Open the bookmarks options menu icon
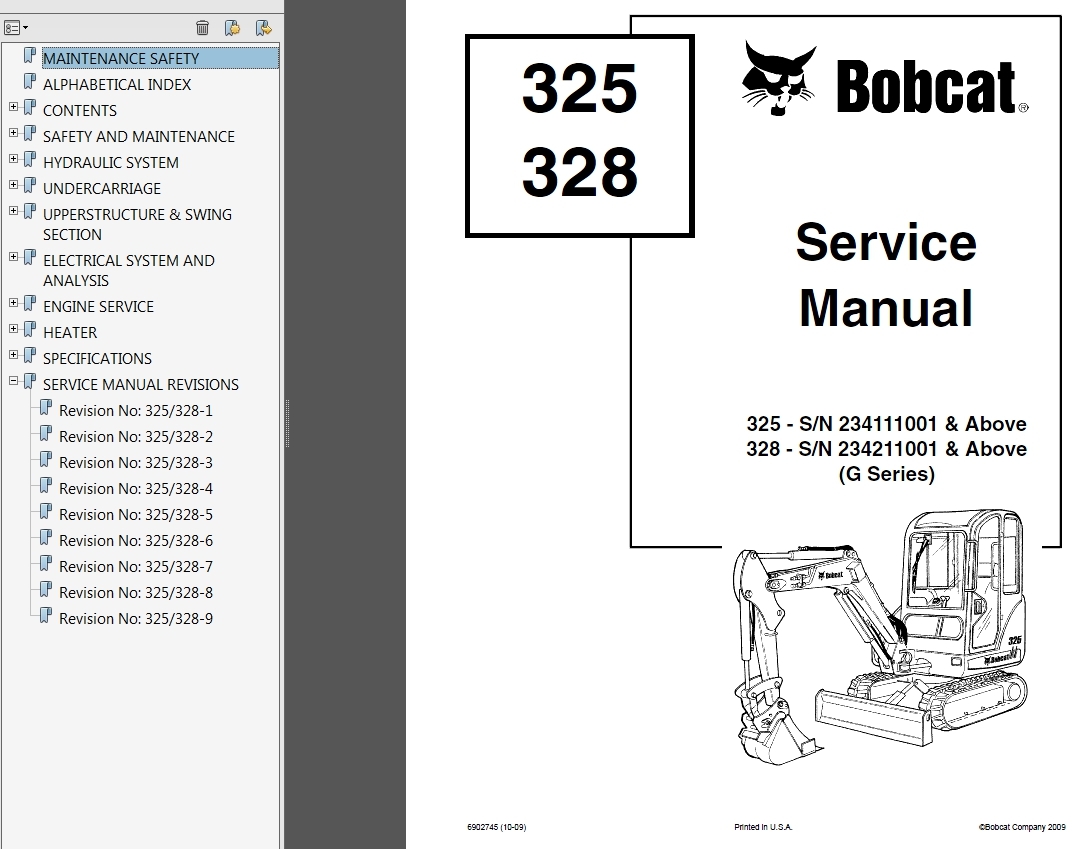Screen dimensions: 1077x849 (x=16, y=28)
